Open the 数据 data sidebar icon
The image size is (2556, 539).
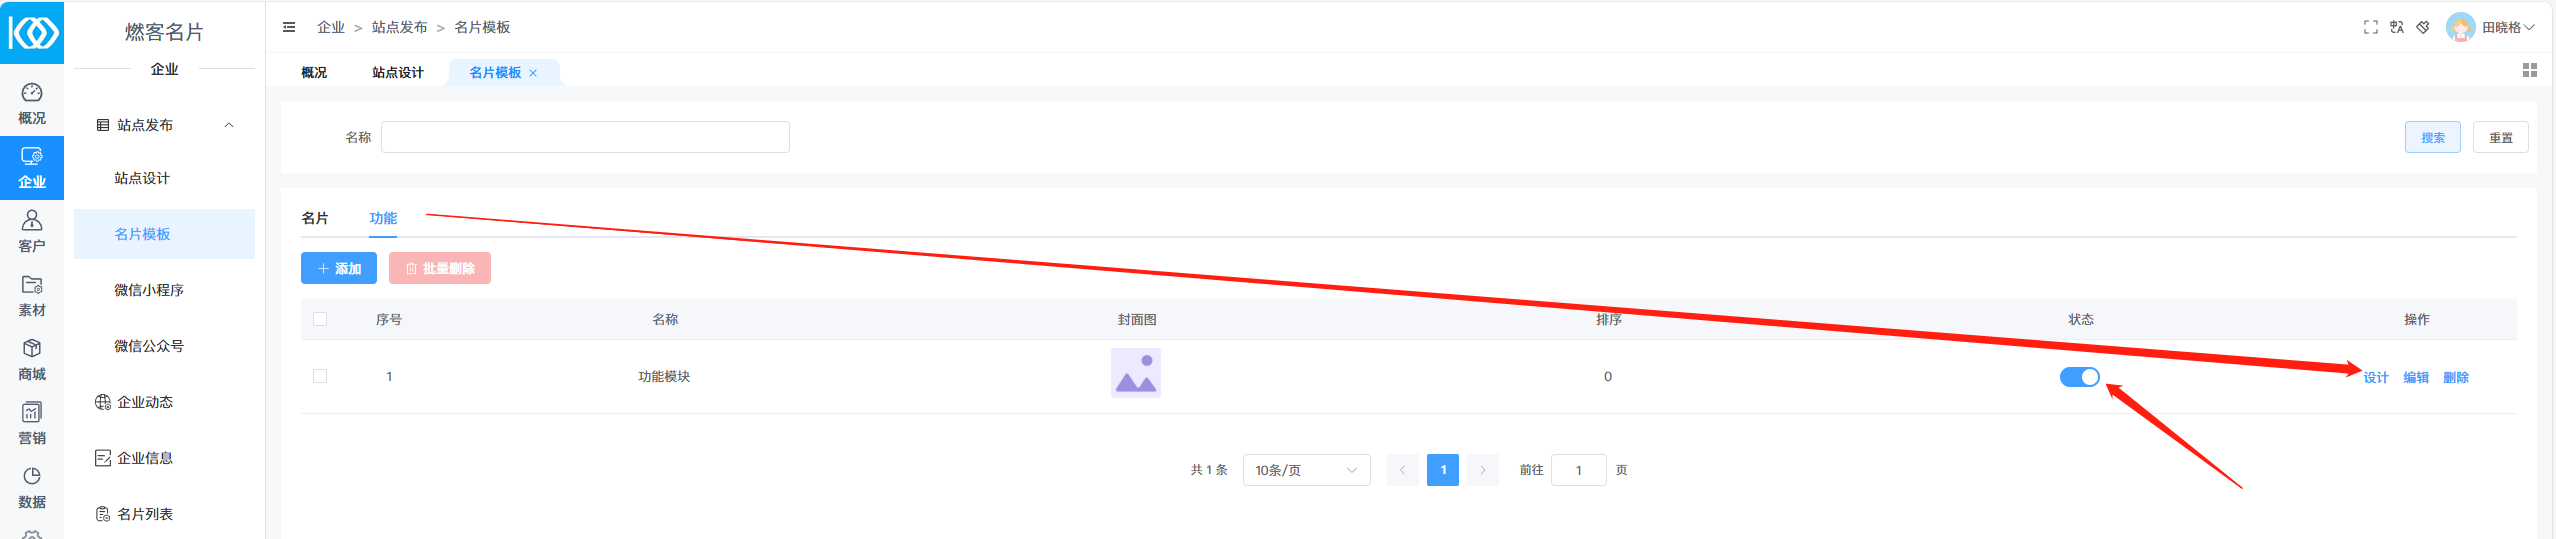32,487
